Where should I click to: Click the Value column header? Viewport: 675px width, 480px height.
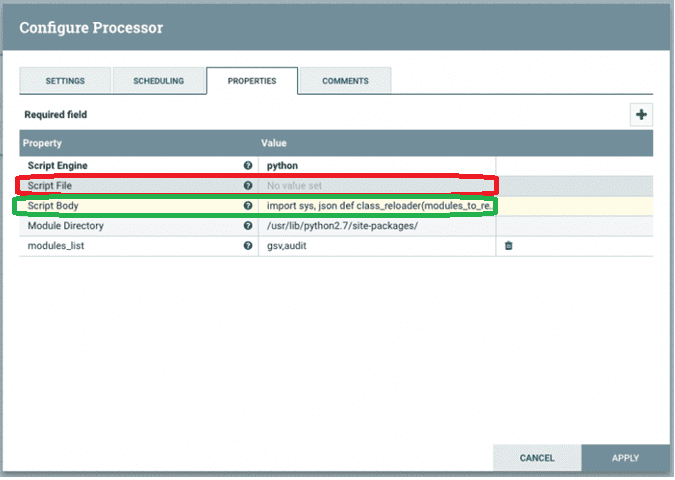(274, 144)
